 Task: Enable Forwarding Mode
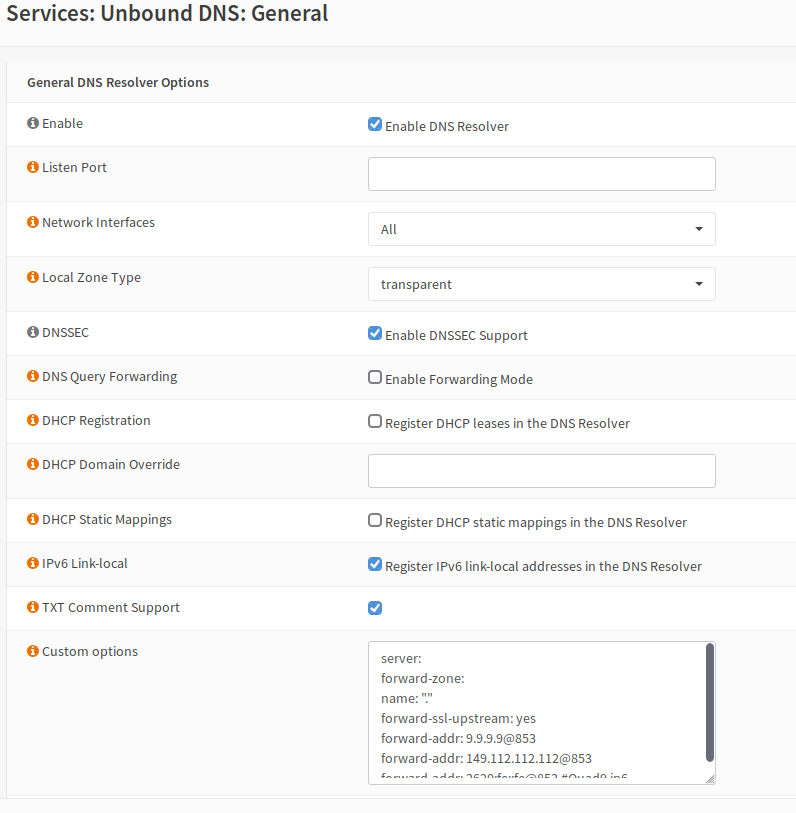(x=374, y=377)
